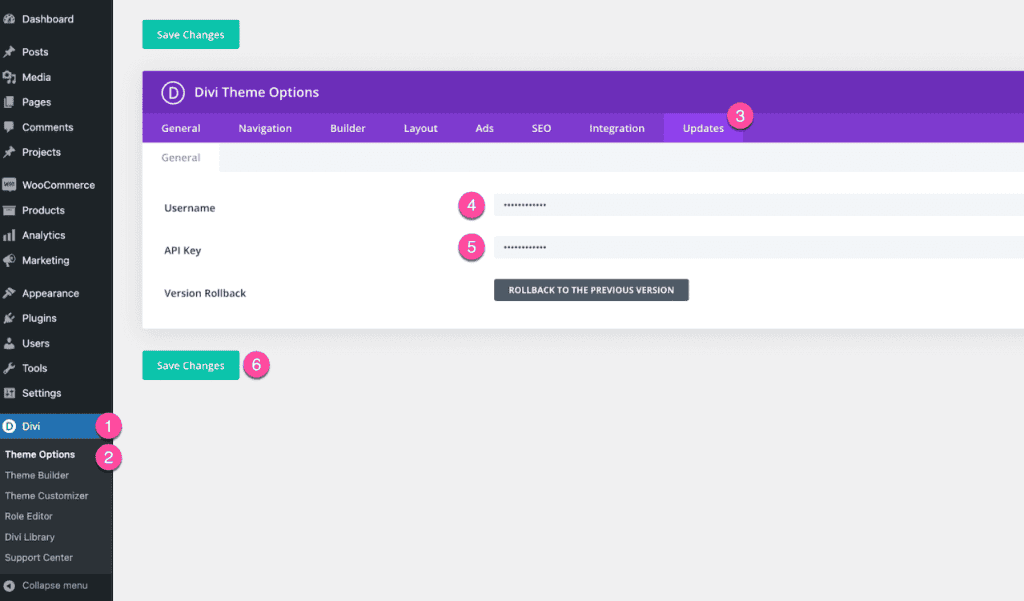Click the Comments bubble icon
Image resolution: width=1024 pixels, height=601 pixels.
point(9,127)
